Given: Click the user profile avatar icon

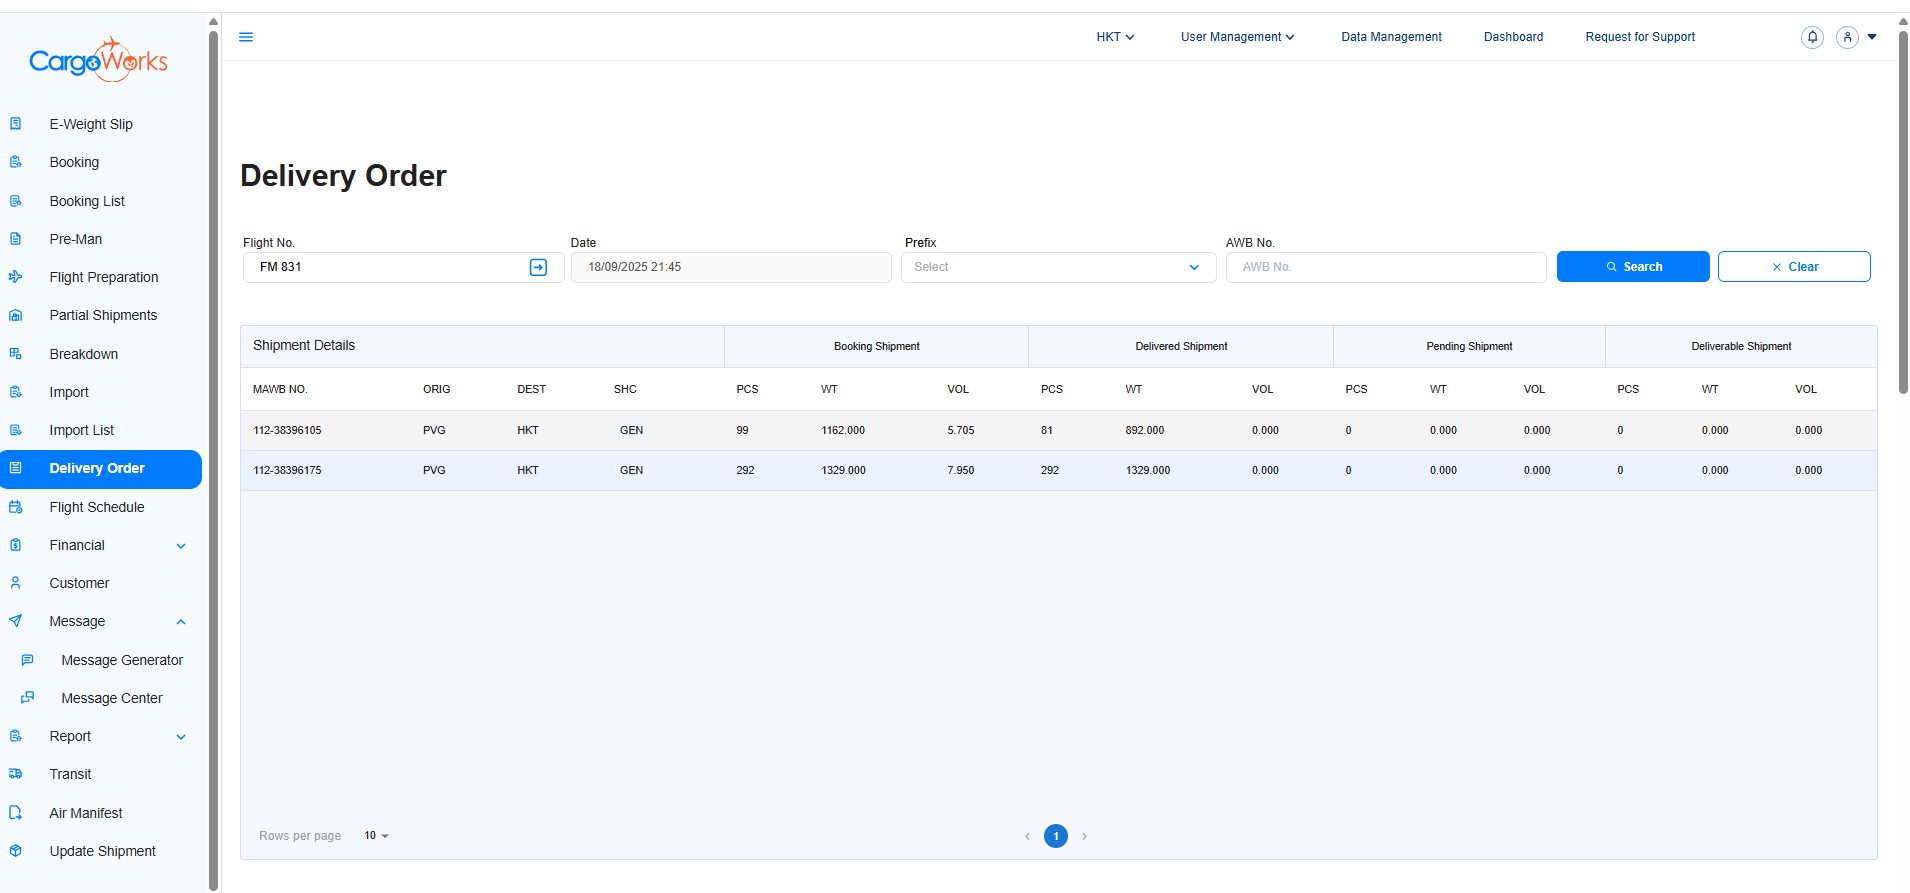Looking at the screenshot, I should pos(1847,37).
